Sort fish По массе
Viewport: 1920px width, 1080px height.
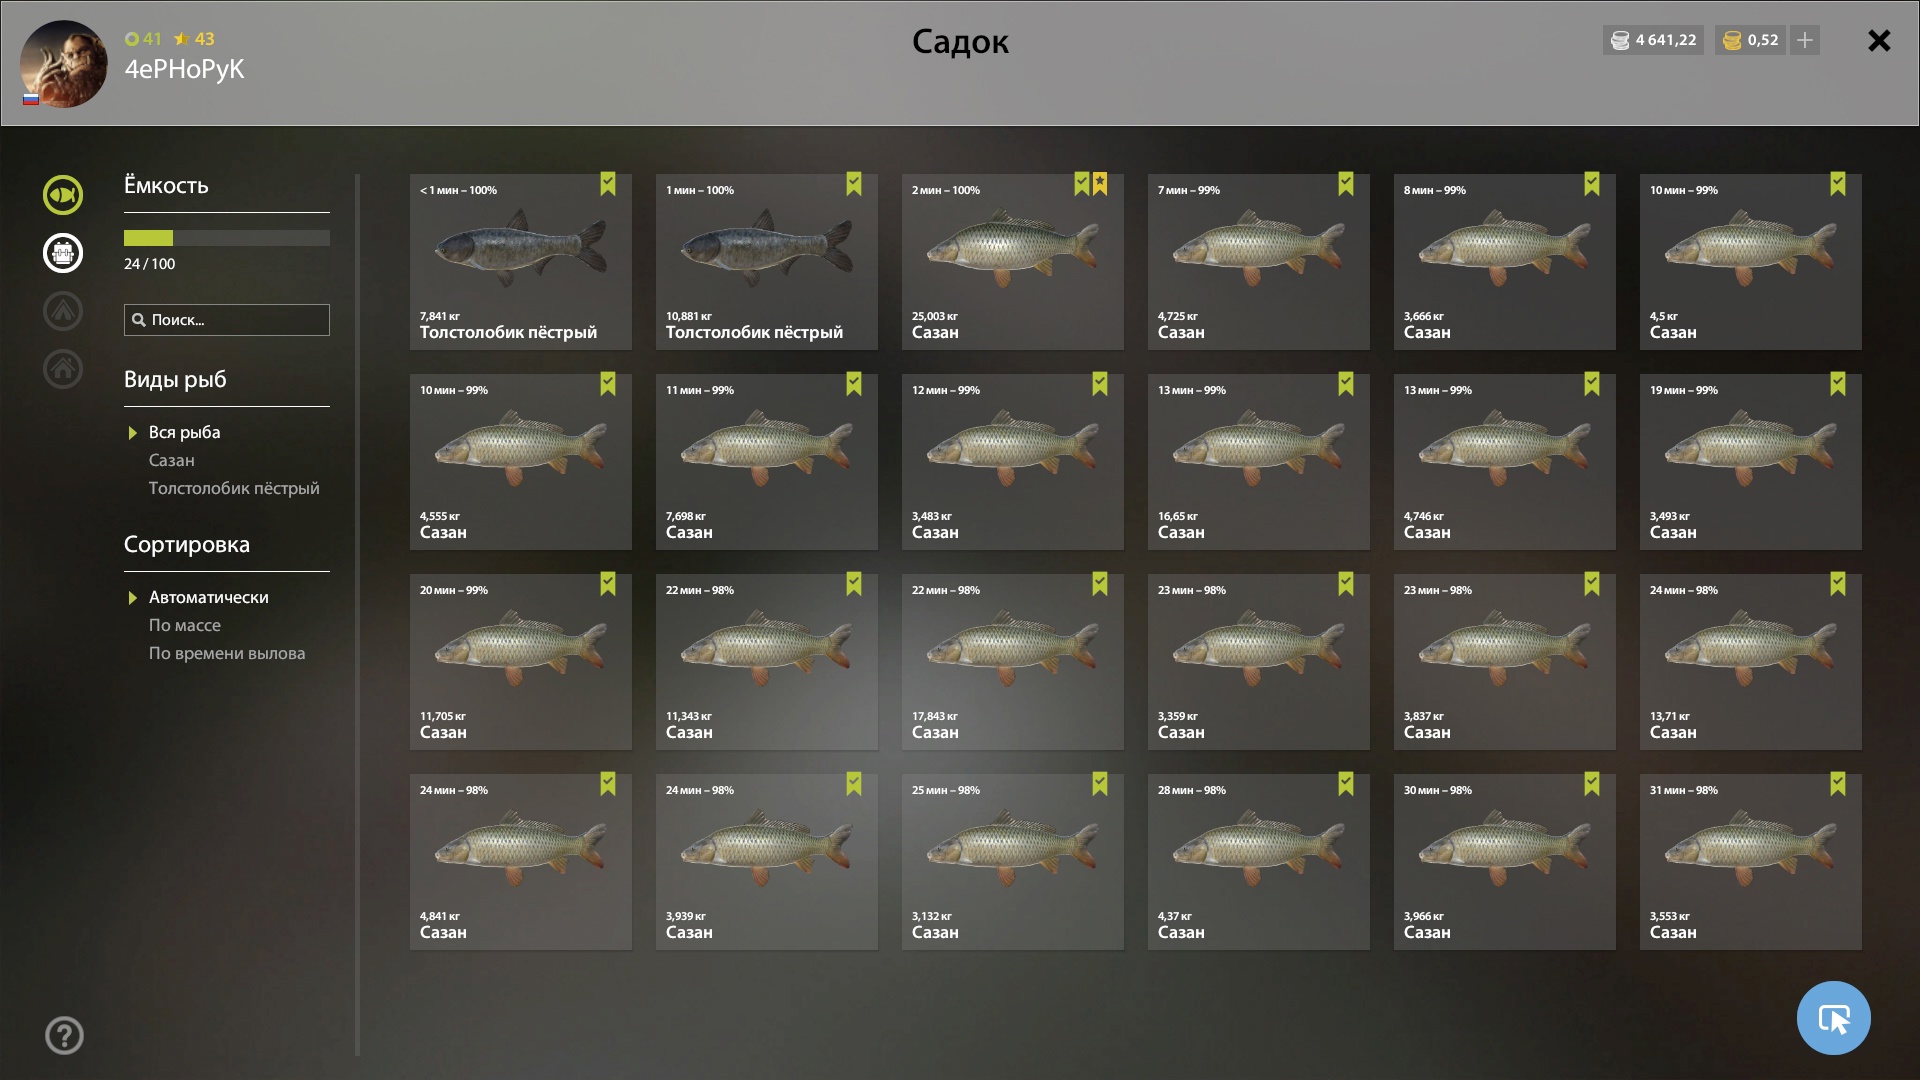point(185,625)
